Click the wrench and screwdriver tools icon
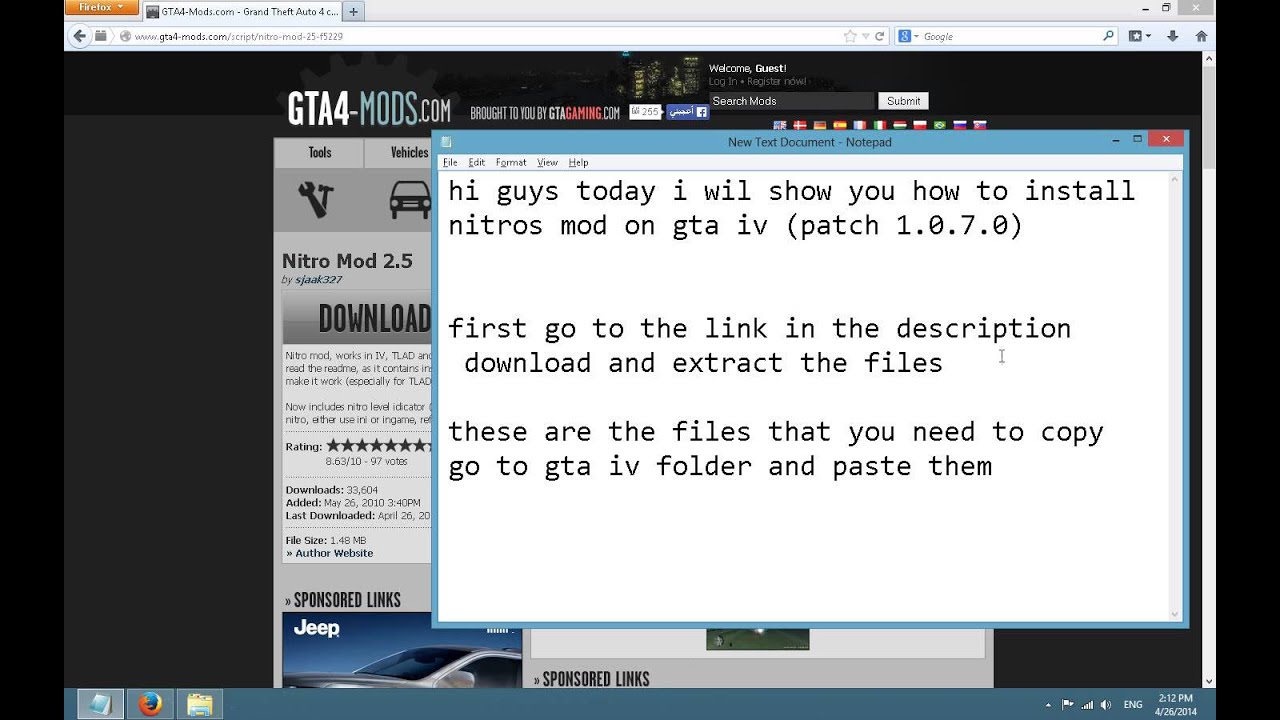Screen dimensions: 1280x720 316,199
